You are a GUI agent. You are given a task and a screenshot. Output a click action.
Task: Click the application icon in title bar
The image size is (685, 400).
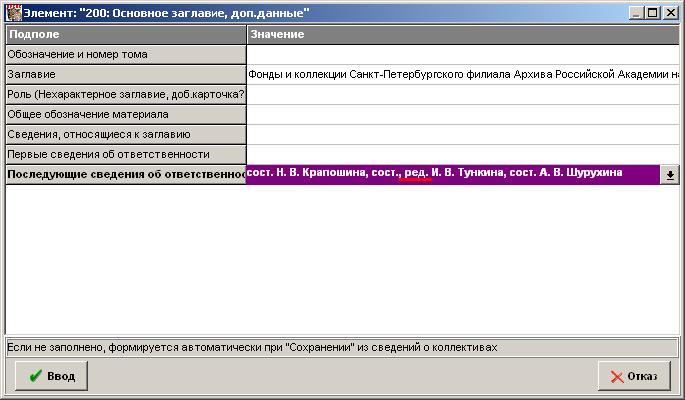point(14,13)
